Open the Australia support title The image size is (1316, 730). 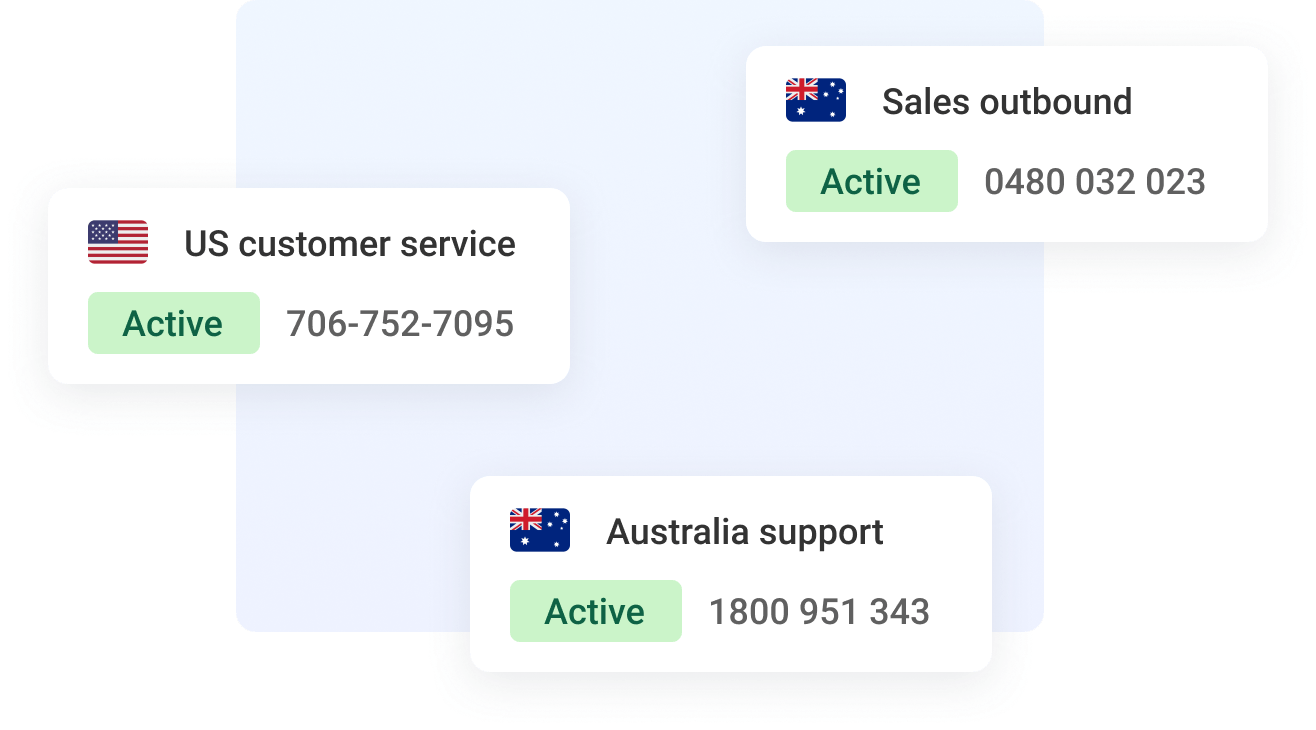point(745,533)
